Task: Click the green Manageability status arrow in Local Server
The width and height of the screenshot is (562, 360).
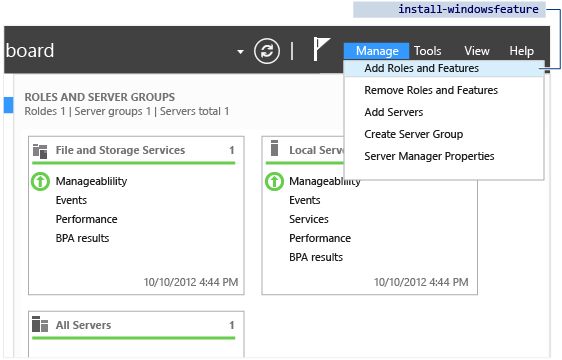Action: click(274, 181)
